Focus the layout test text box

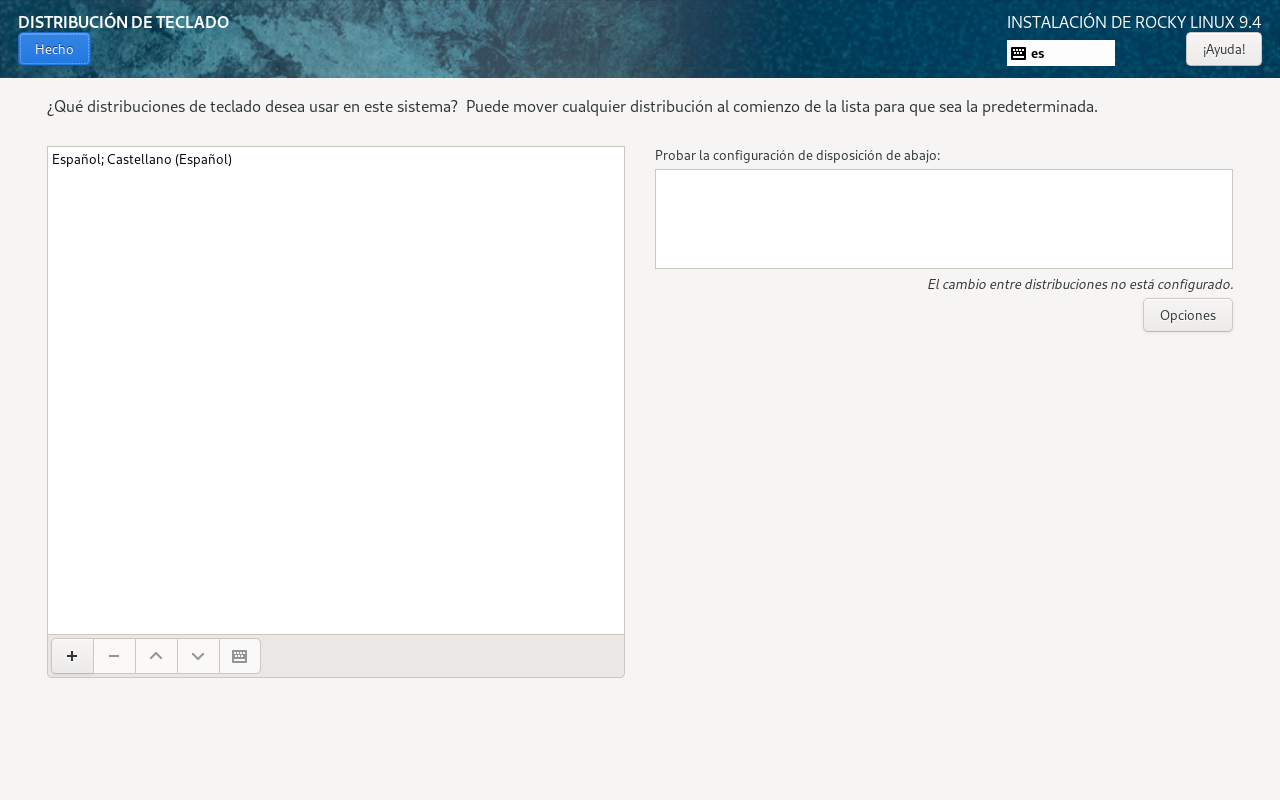[x=943, y=219]
